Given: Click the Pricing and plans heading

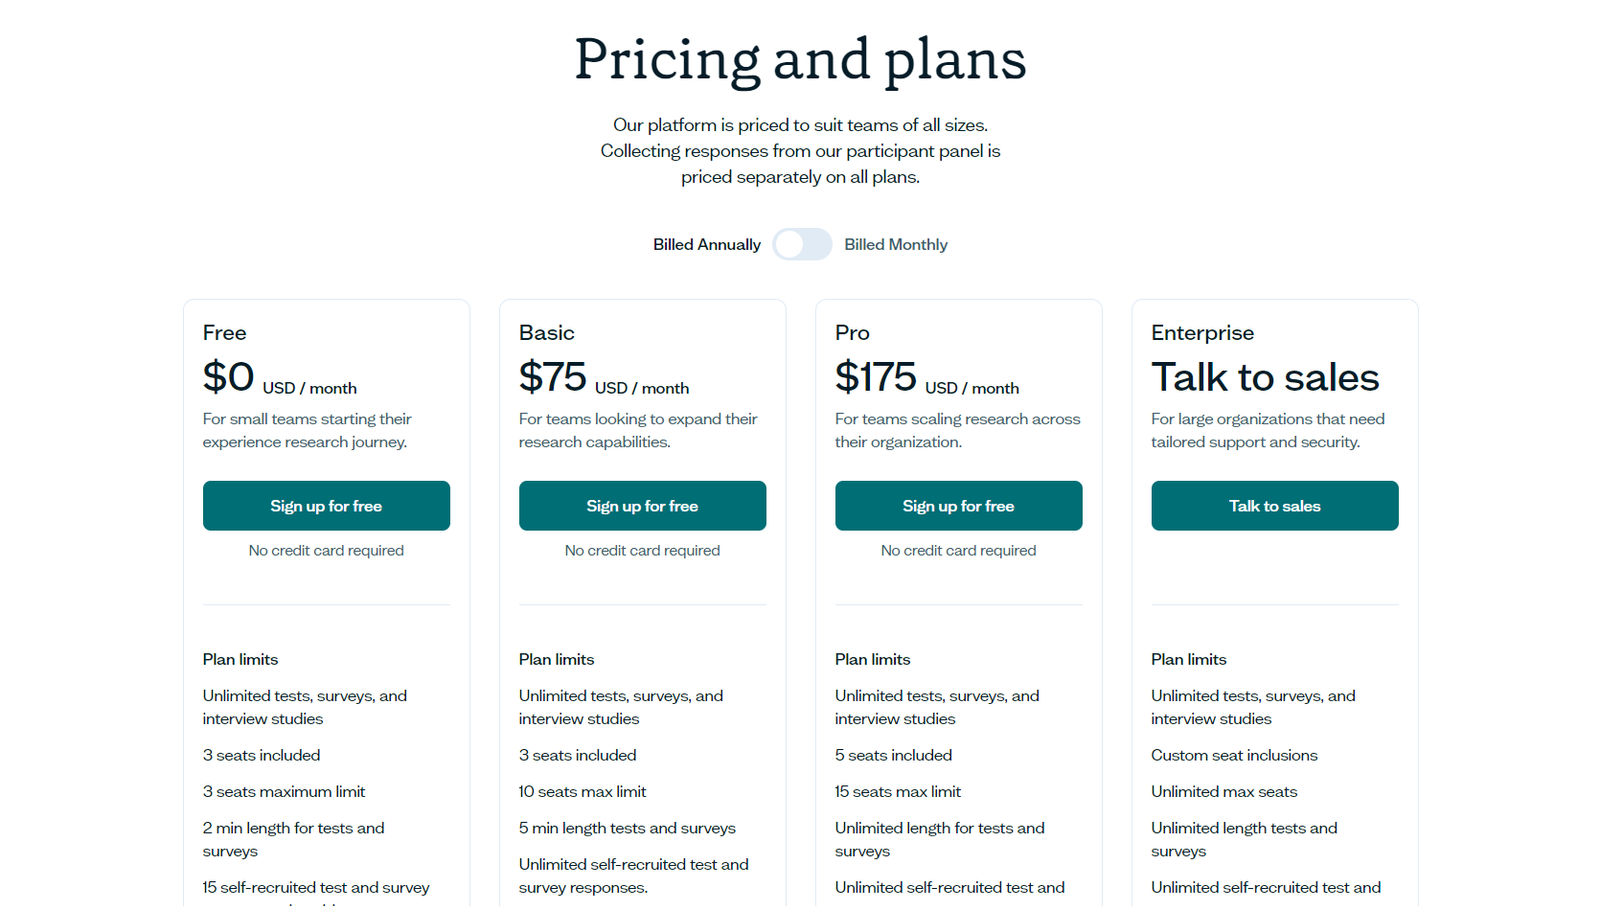Looking at the screenshot, I should click(800, 59).
